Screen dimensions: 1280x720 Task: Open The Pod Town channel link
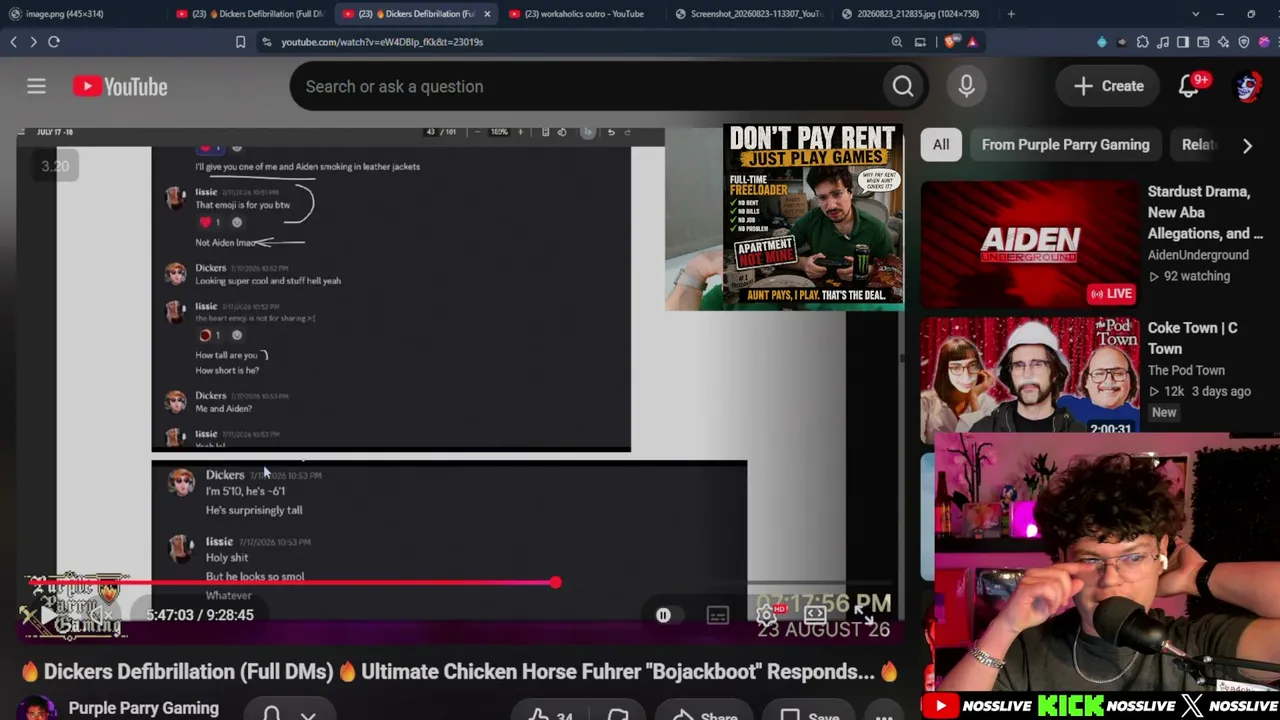tap(1186, 370)
